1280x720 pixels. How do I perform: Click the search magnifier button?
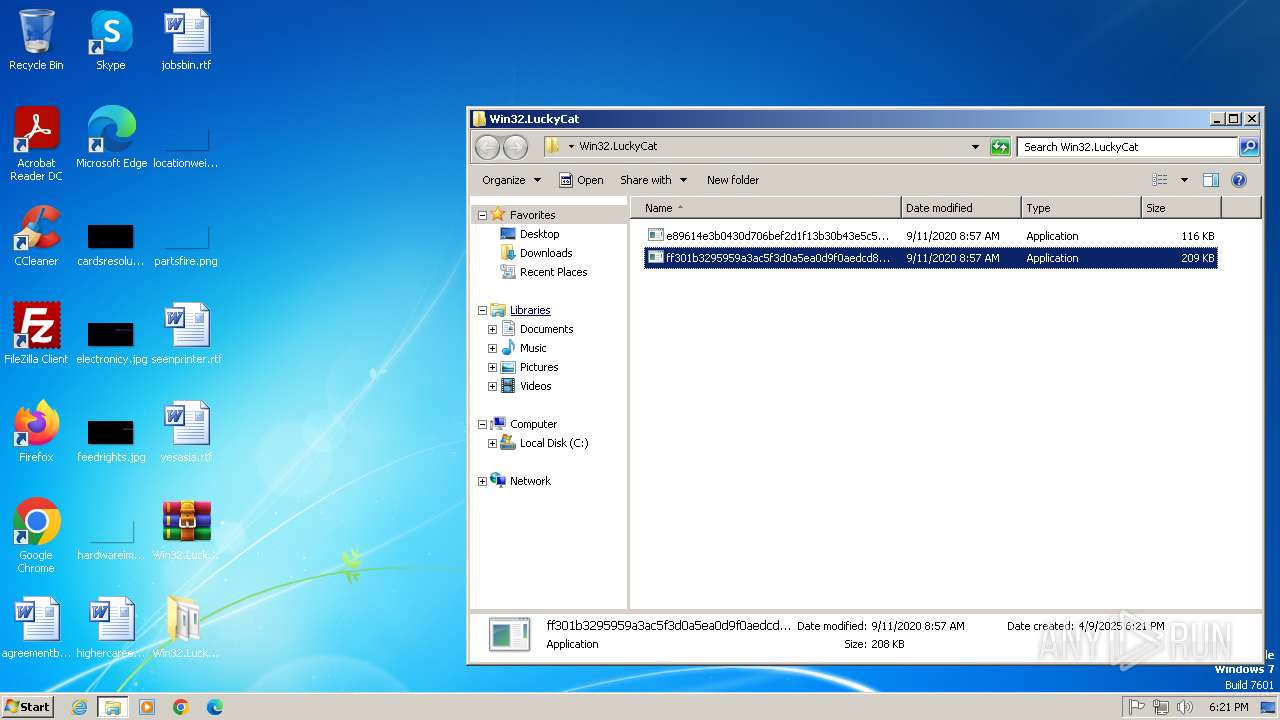[x=1248, y=147]
